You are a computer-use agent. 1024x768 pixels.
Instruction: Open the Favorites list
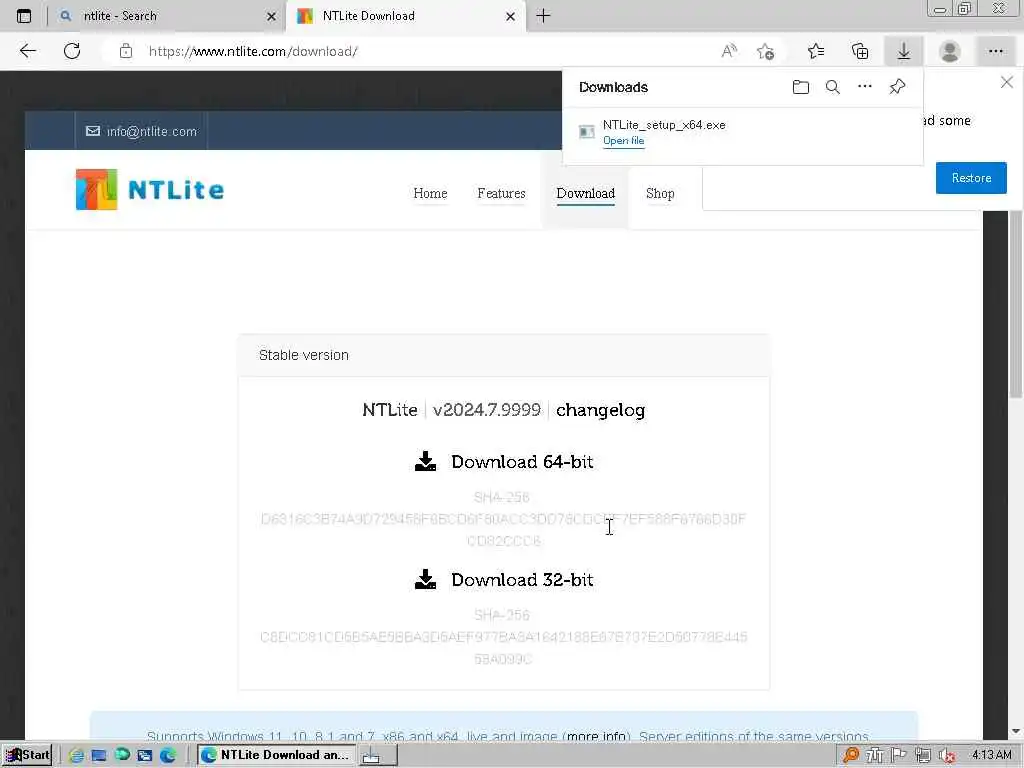(x=816, y=51)
